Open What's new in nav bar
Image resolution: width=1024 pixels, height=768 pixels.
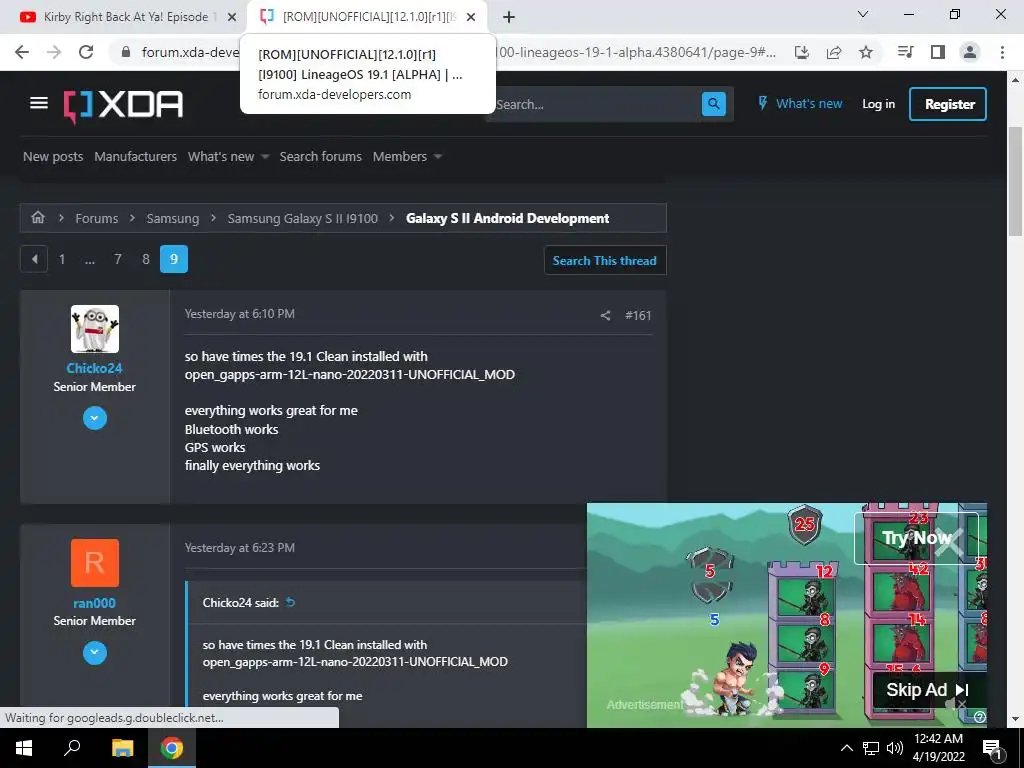(221, 157)
